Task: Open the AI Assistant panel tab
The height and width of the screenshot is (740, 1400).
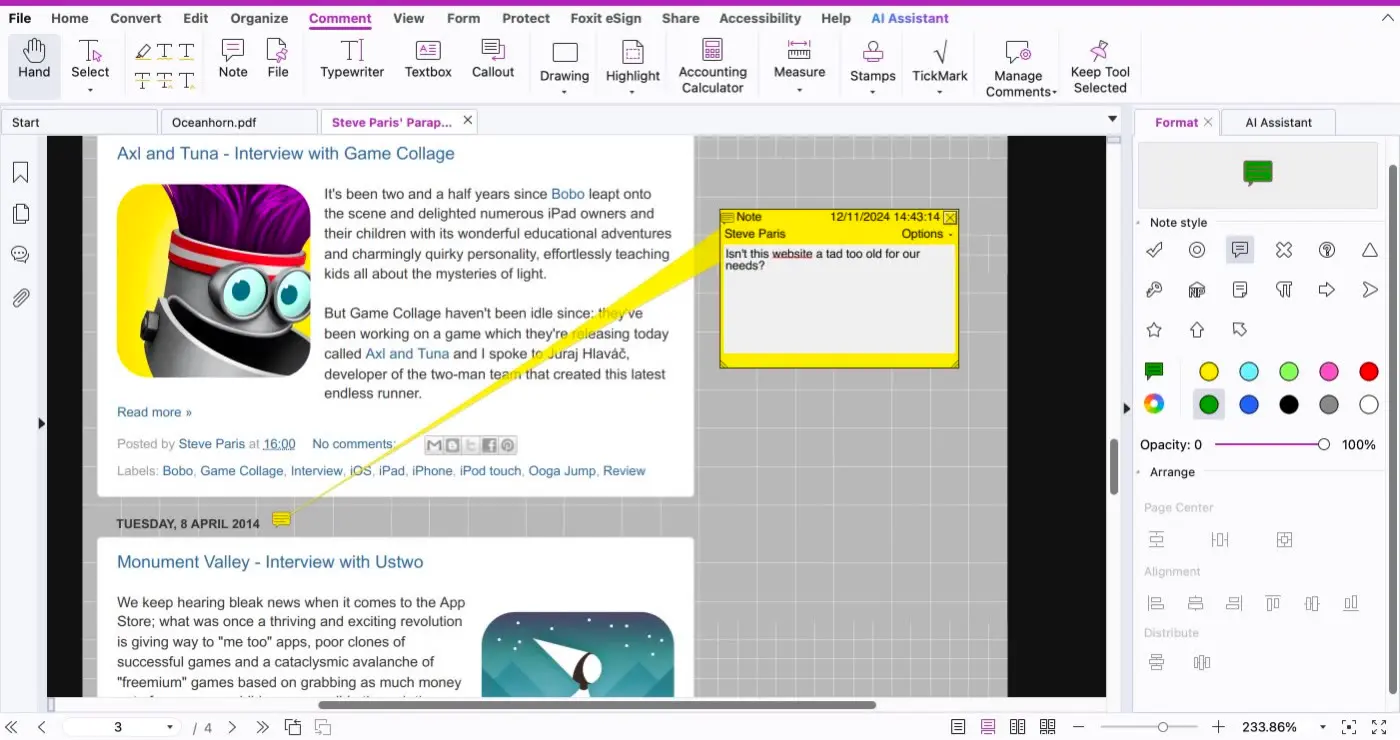Action: point(1278,122)
